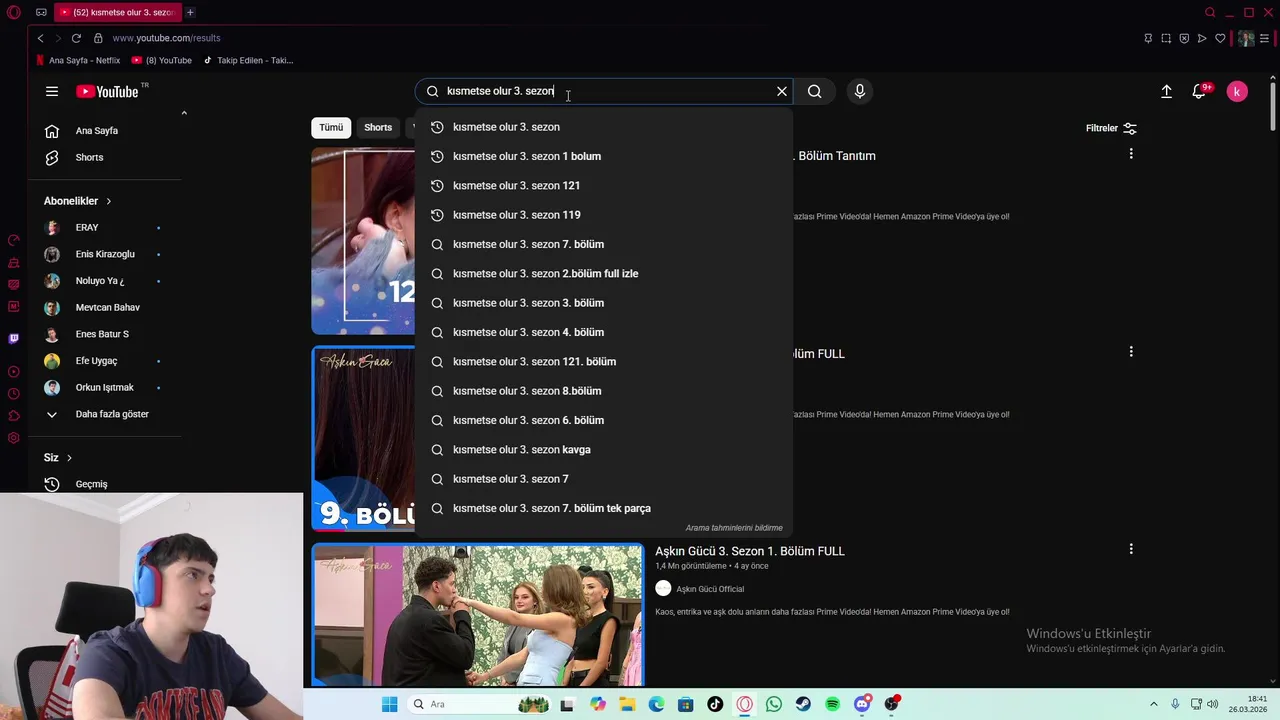Open Enes Batur S channel

[x=104, y=334]
